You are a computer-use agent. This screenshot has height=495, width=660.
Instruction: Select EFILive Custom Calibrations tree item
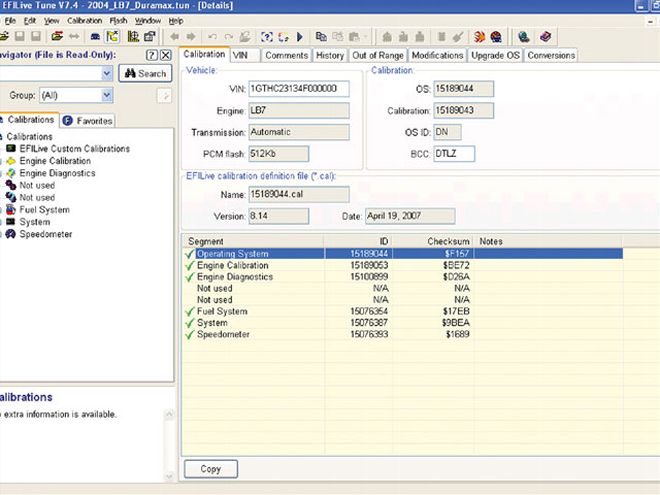75,149
